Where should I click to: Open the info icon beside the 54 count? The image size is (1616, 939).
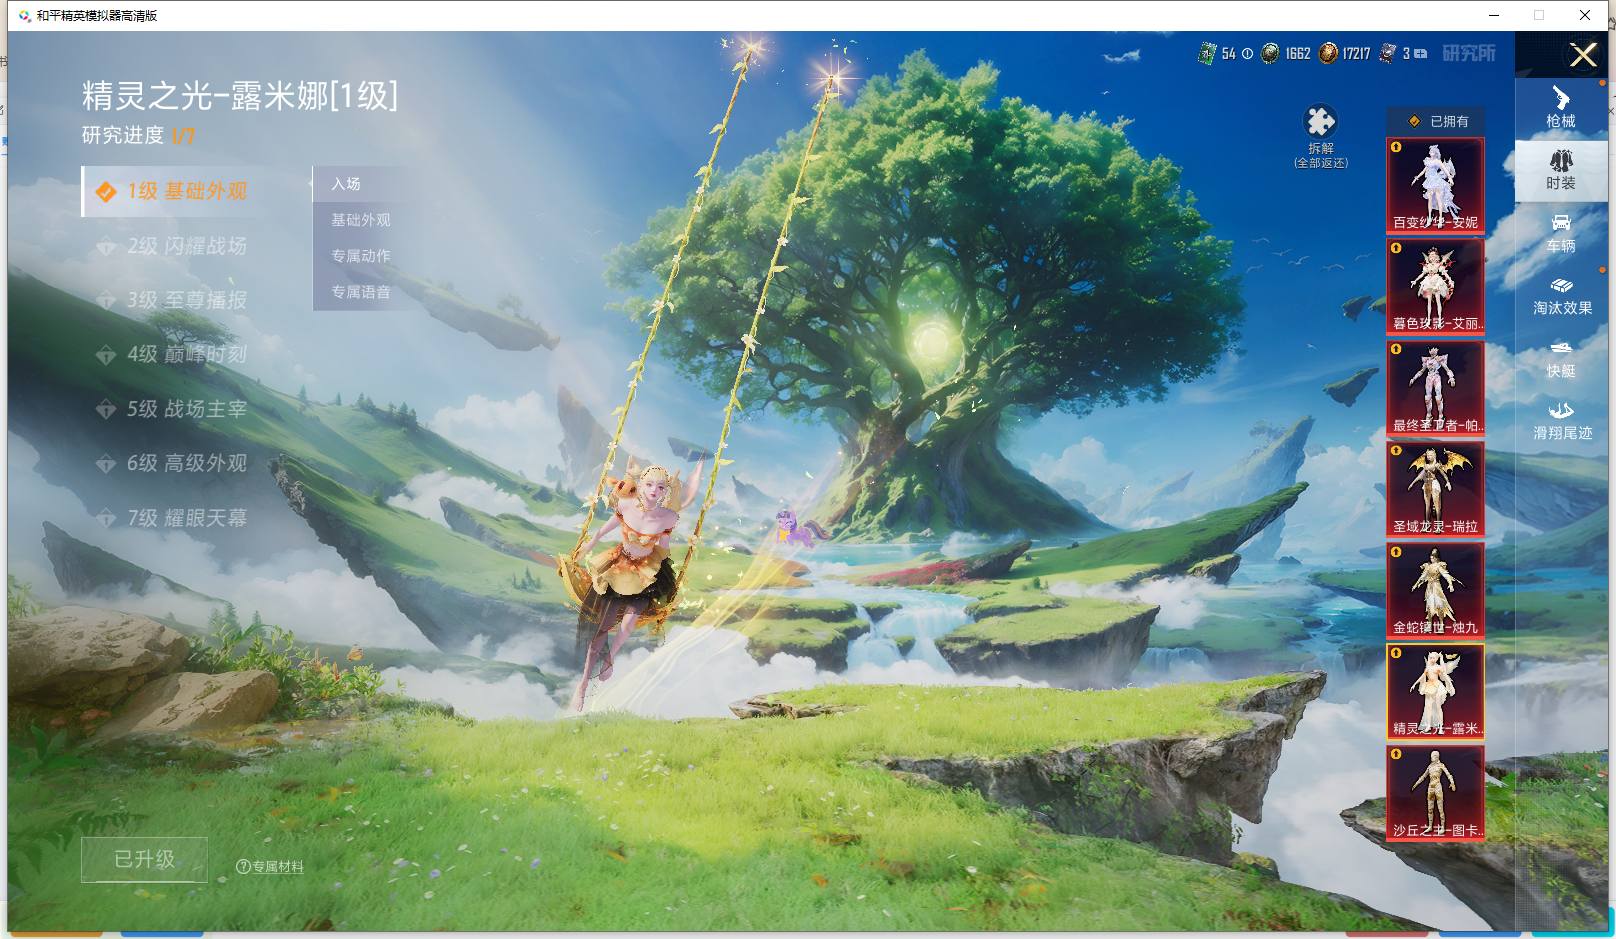click(x=1247, y=54)
